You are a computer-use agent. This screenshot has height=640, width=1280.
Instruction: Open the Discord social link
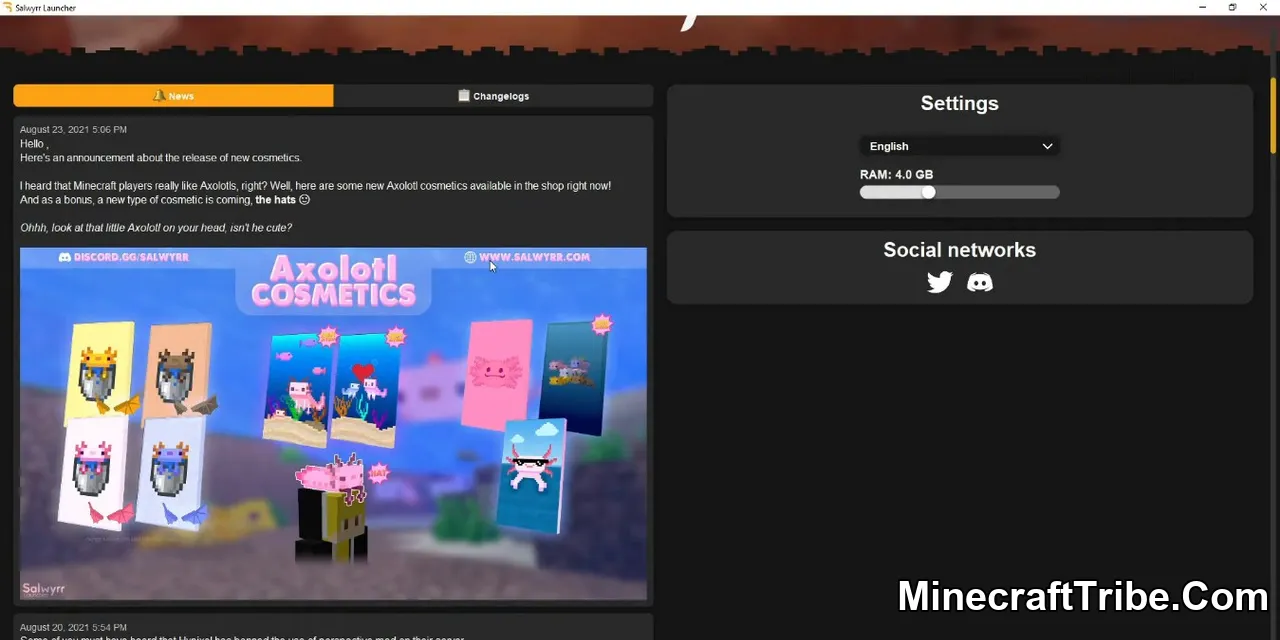[980, 283]
